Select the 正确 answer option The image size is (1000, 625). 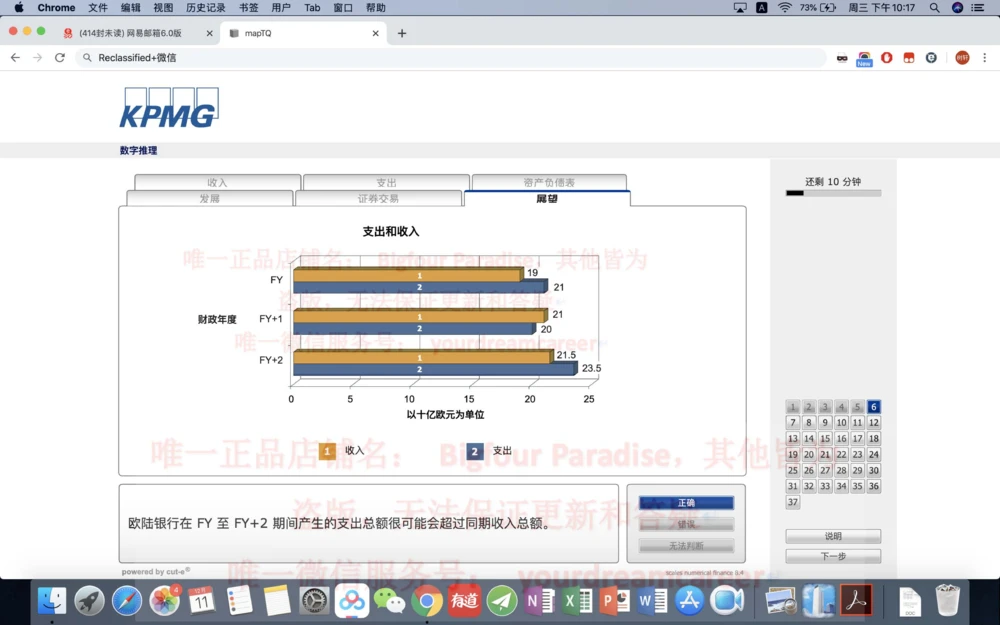pos(686,503)
